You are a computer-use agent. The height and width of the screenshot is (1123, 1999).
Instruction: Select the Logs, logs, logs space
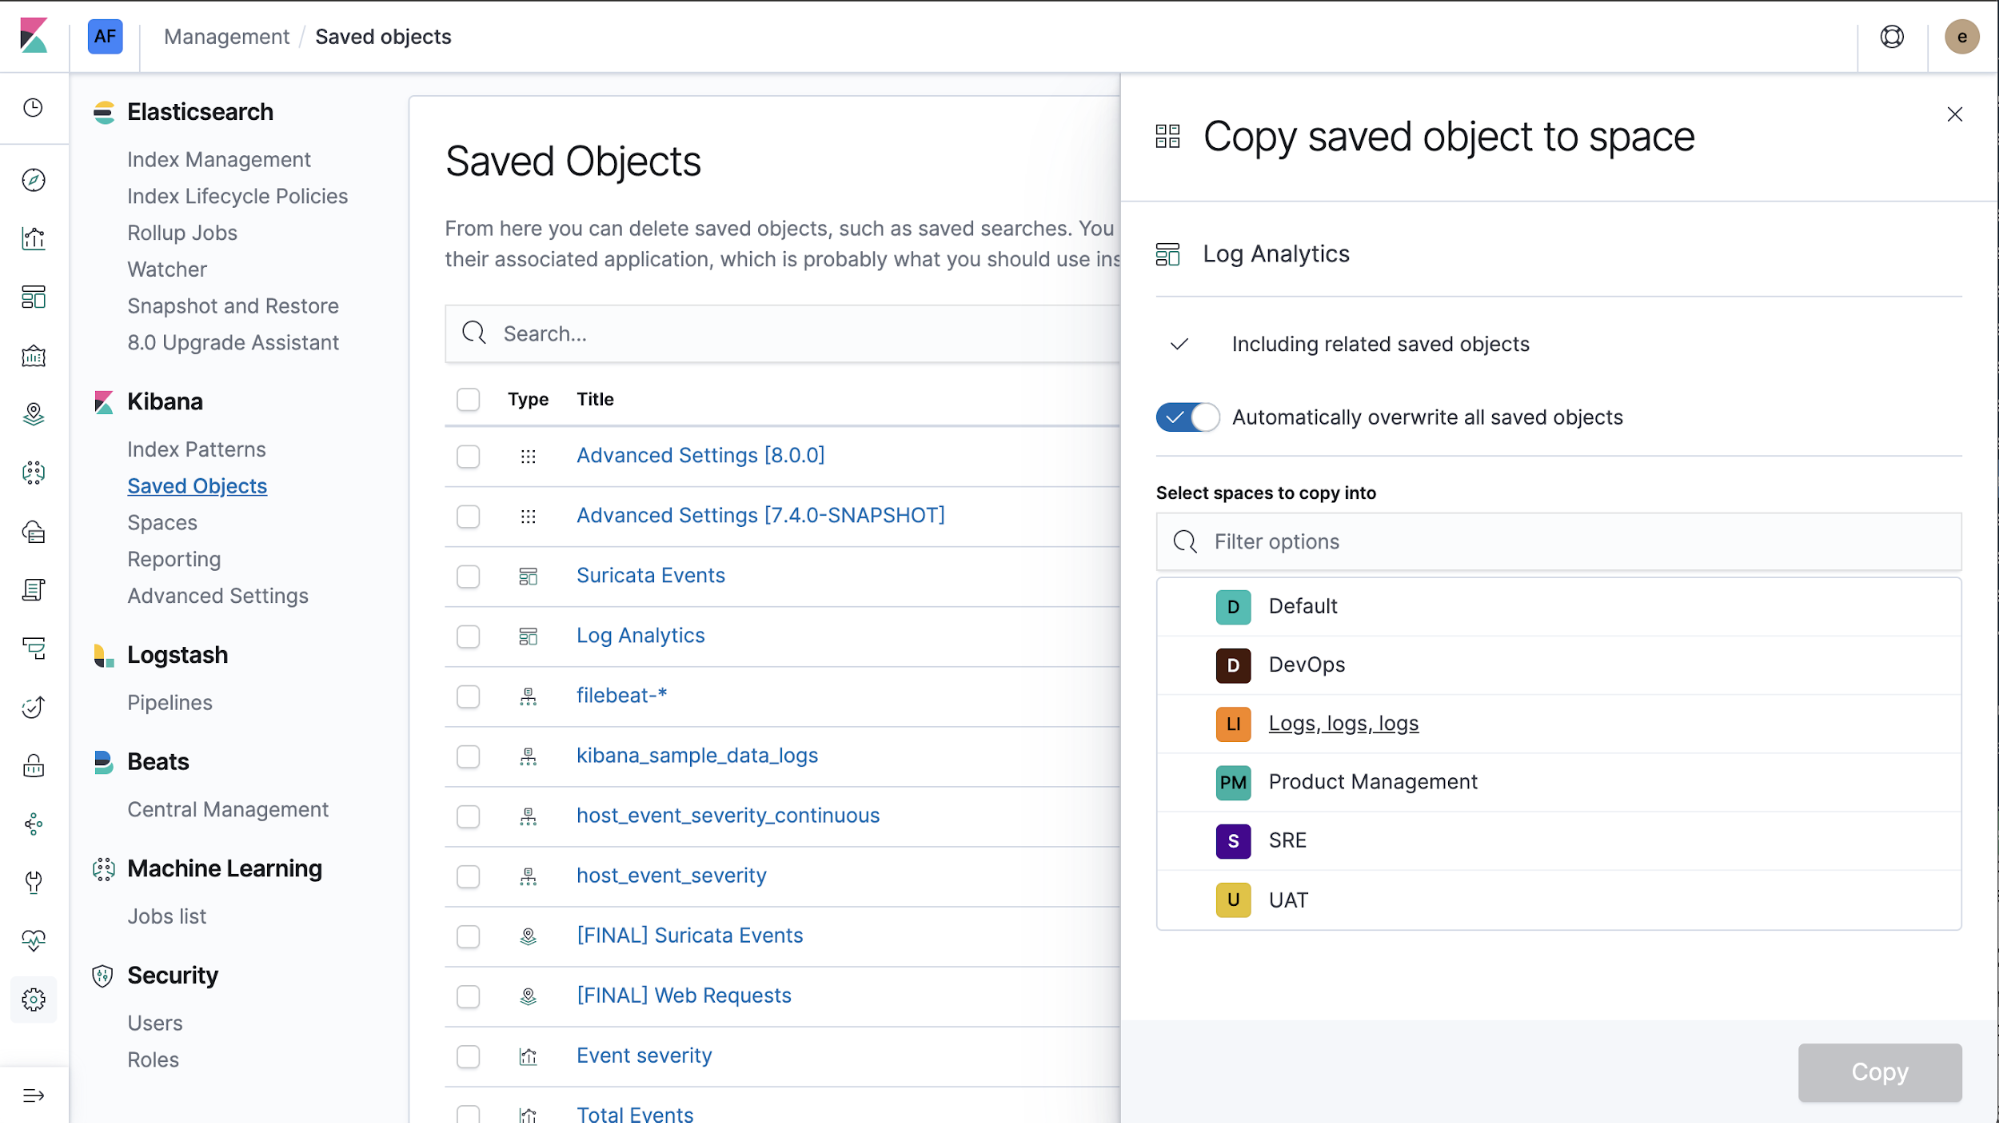pyautogui.click(x=1558, y=723)
